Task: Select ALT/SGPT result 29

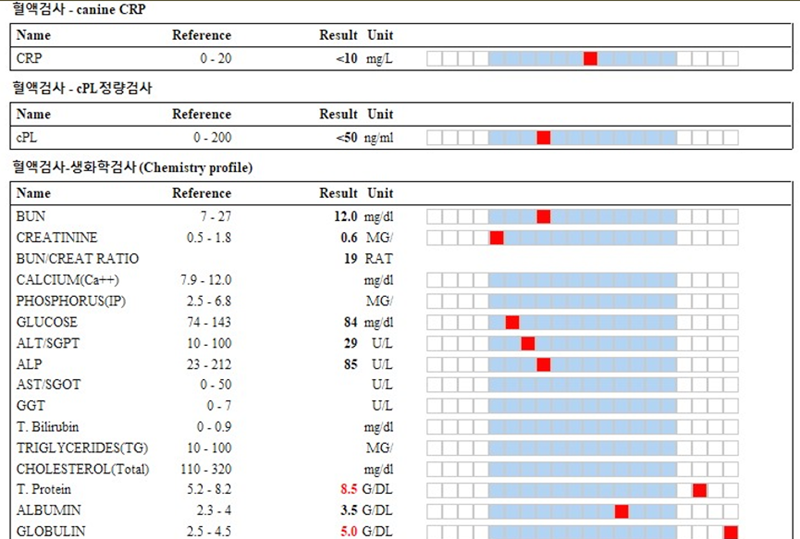Action: [x=351, y=344]
